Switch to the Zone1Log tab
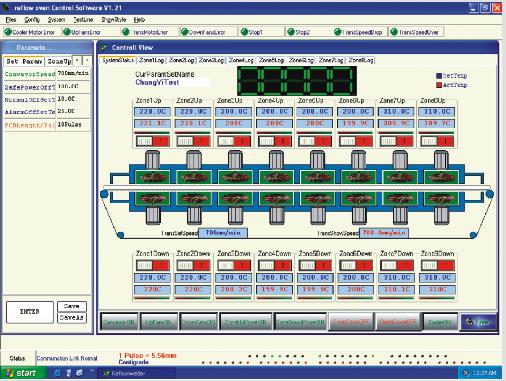 click(x=152, y=60)
